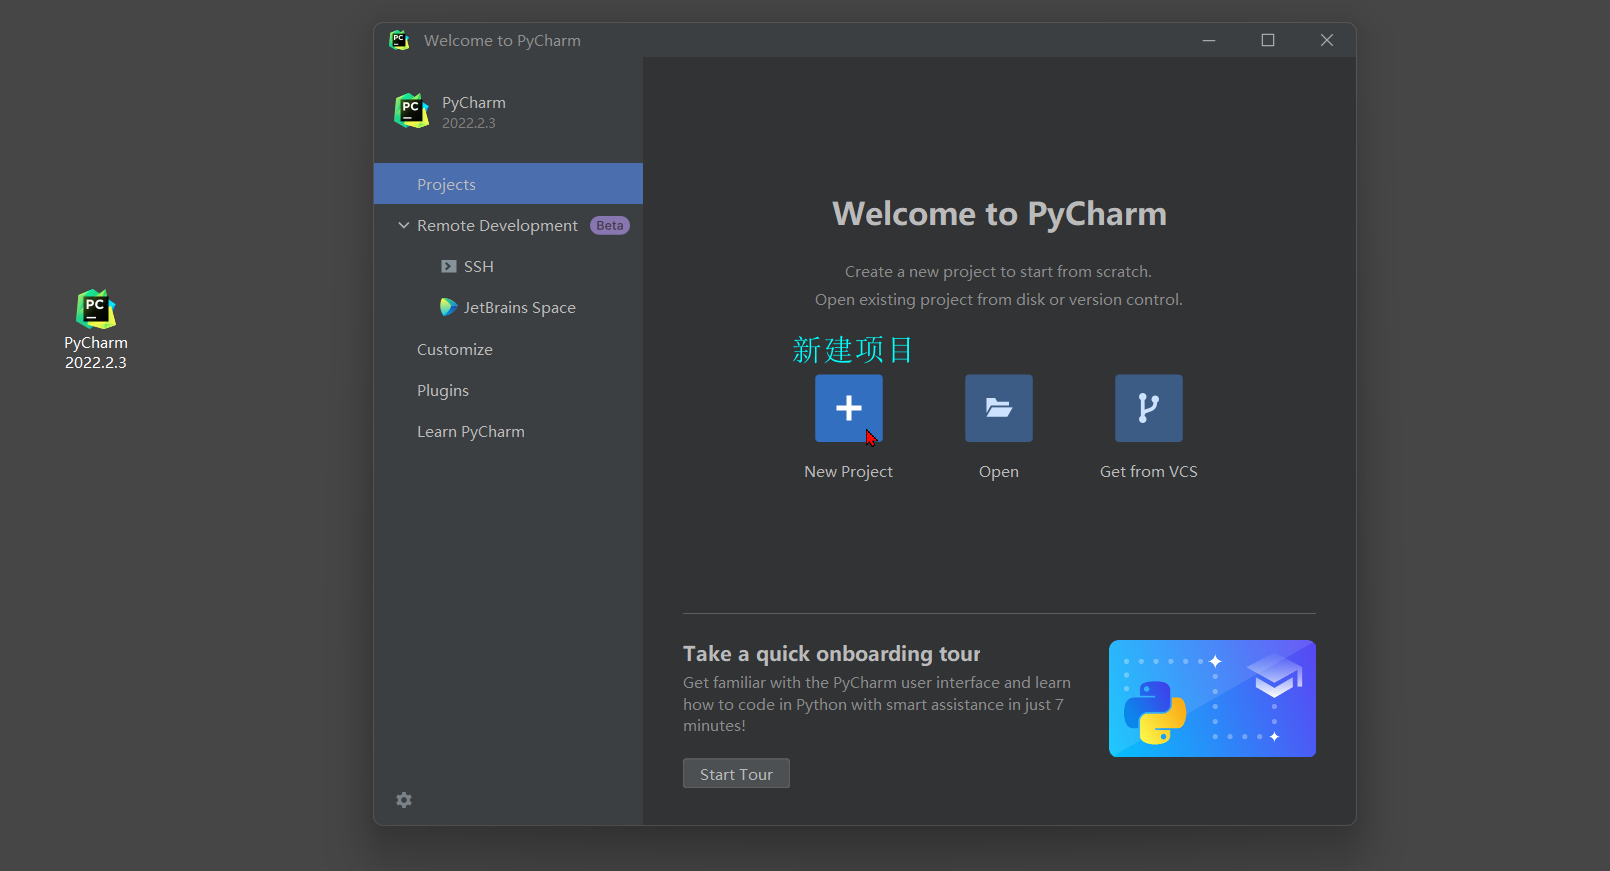The height and width of the screenshot is (871, 1610).
Task: Open JetBrains Space option
Action: 519,308
